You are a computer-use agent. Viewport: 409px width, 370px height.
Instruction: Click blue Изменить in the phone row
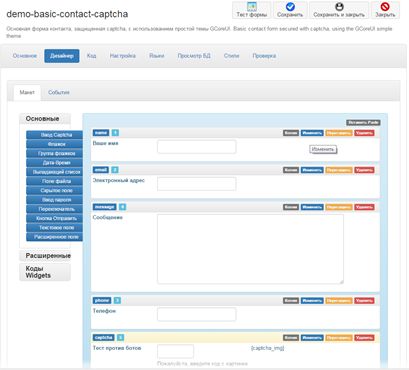click(x=312, y=301)
